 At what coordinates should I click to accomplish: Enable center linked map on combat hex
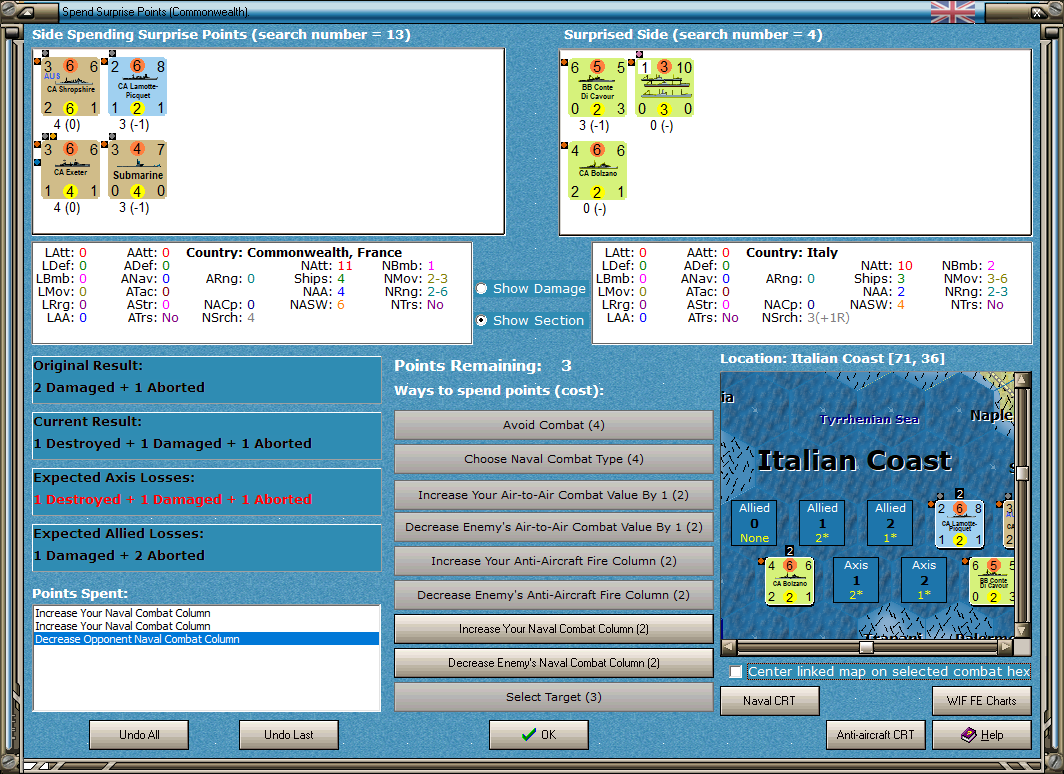[x=737, y=671]
